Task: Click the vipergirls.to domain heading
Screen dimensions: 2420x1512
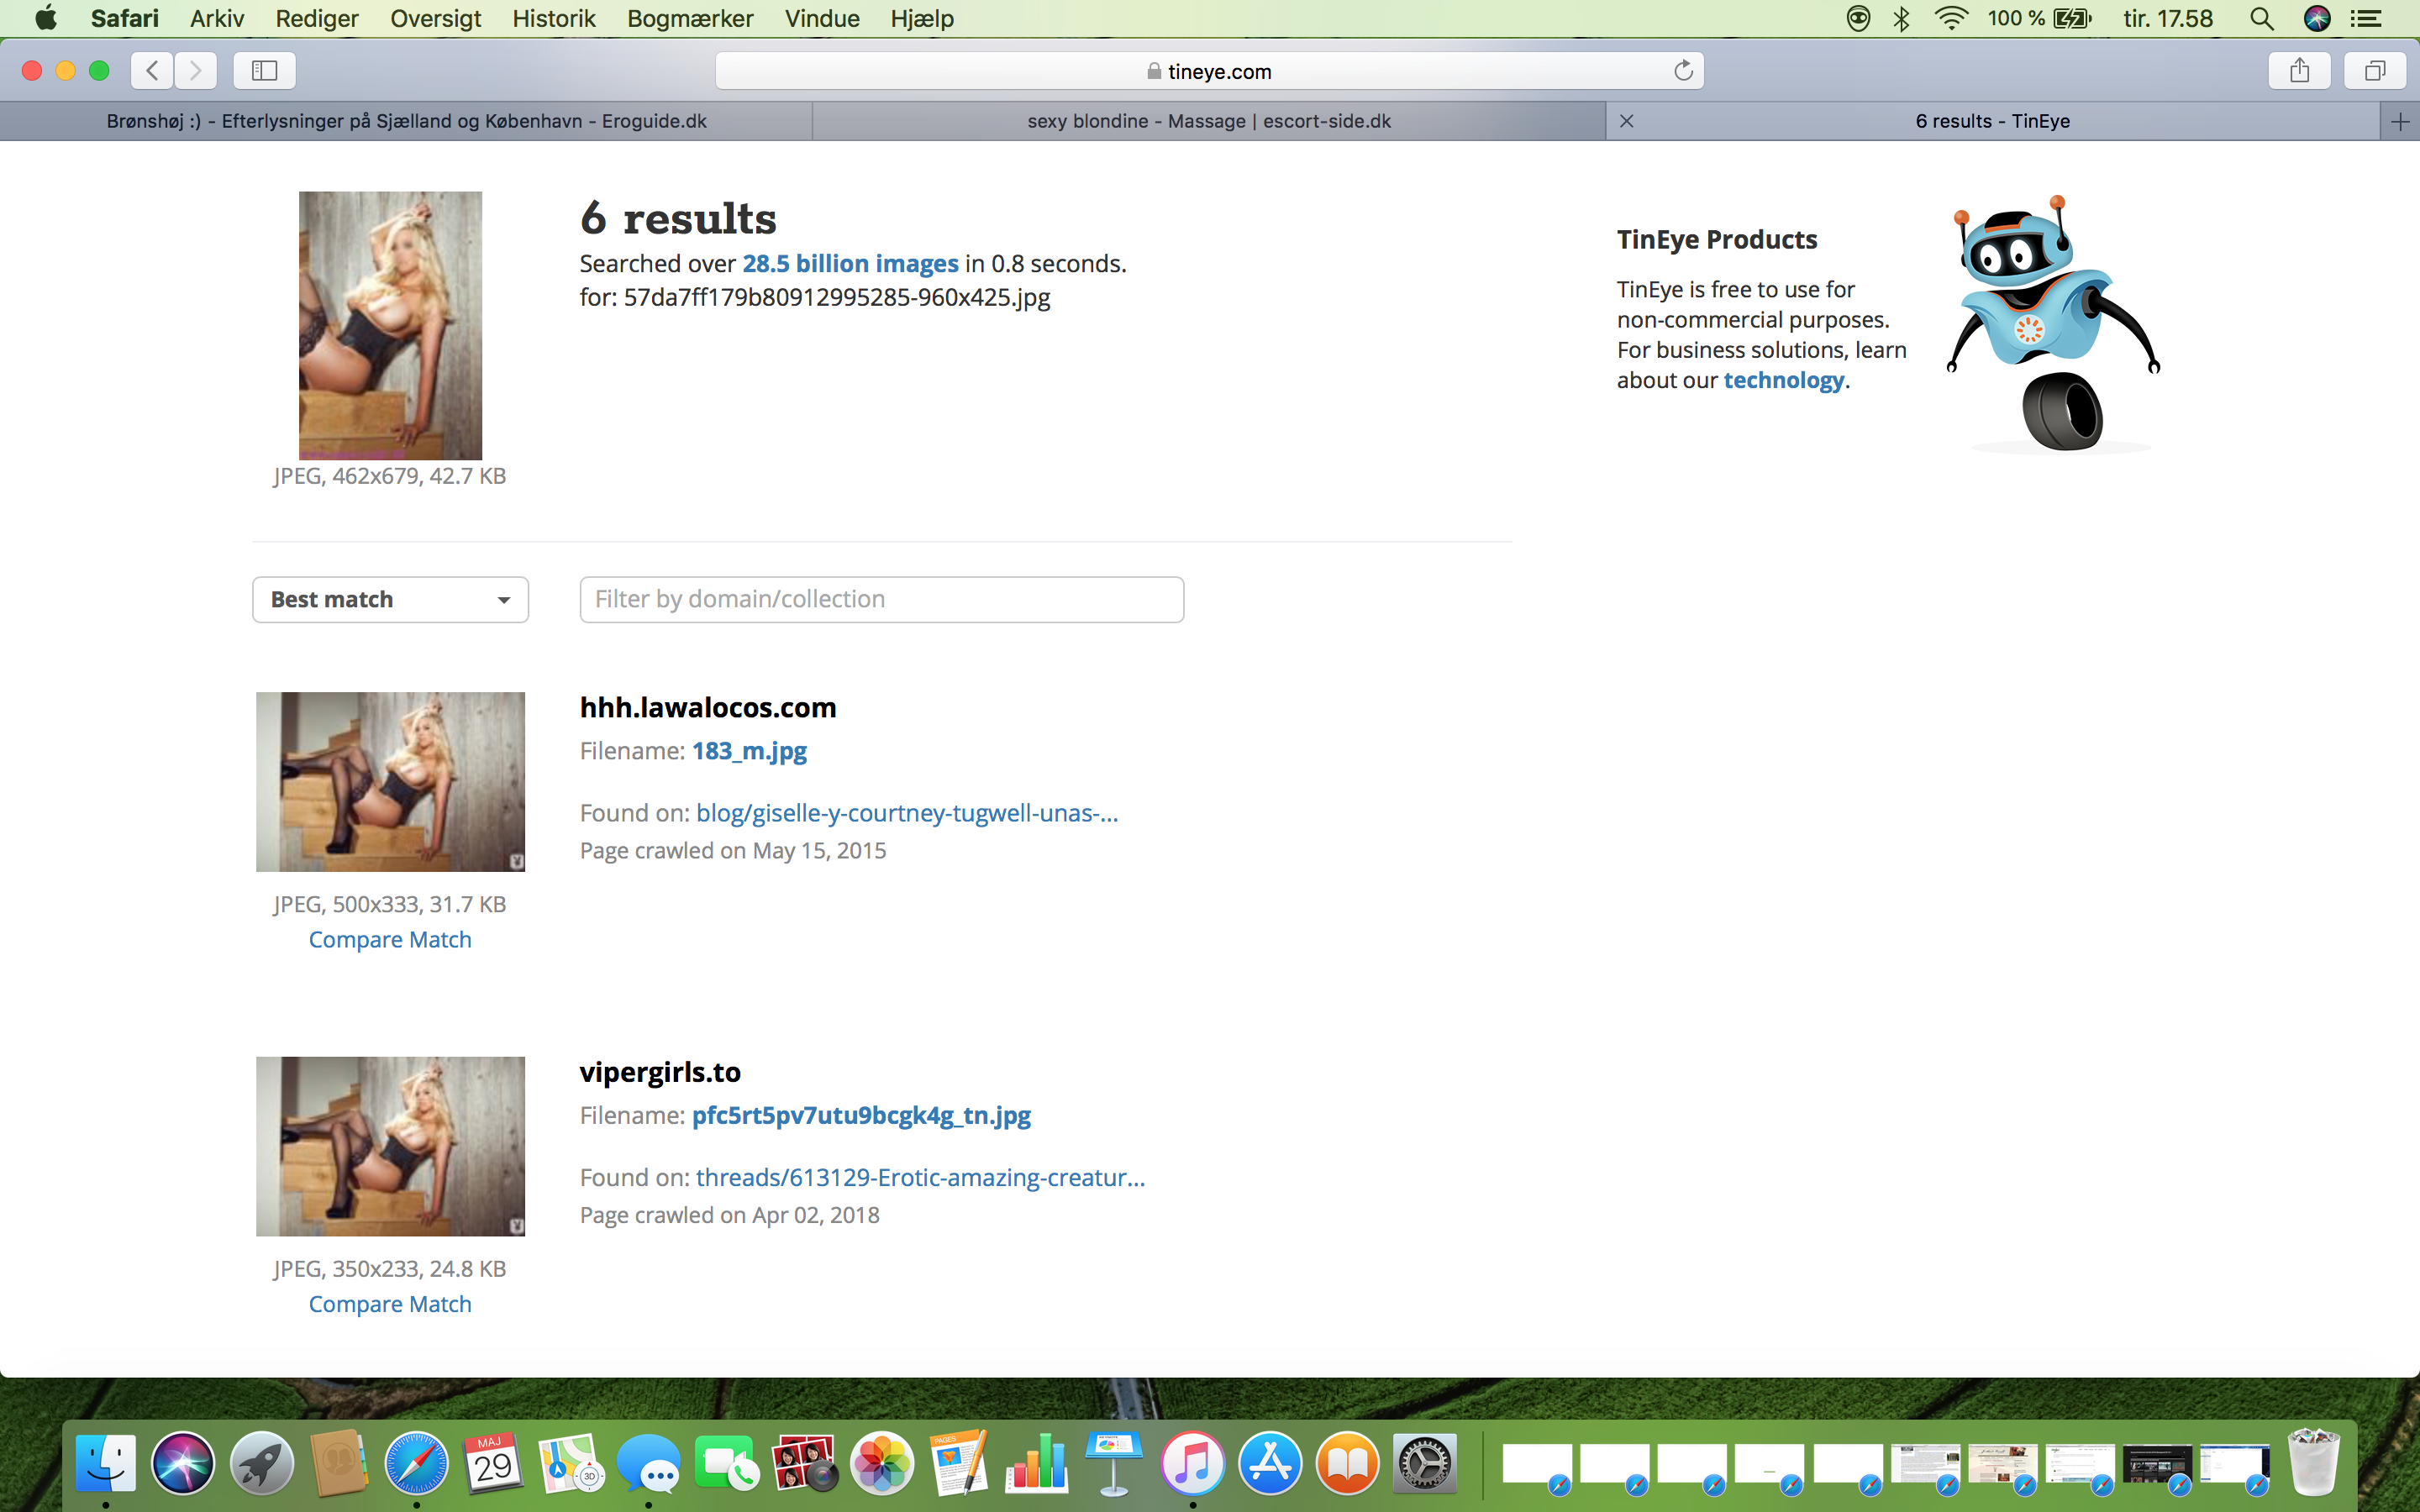Action: click(660, 1072)
